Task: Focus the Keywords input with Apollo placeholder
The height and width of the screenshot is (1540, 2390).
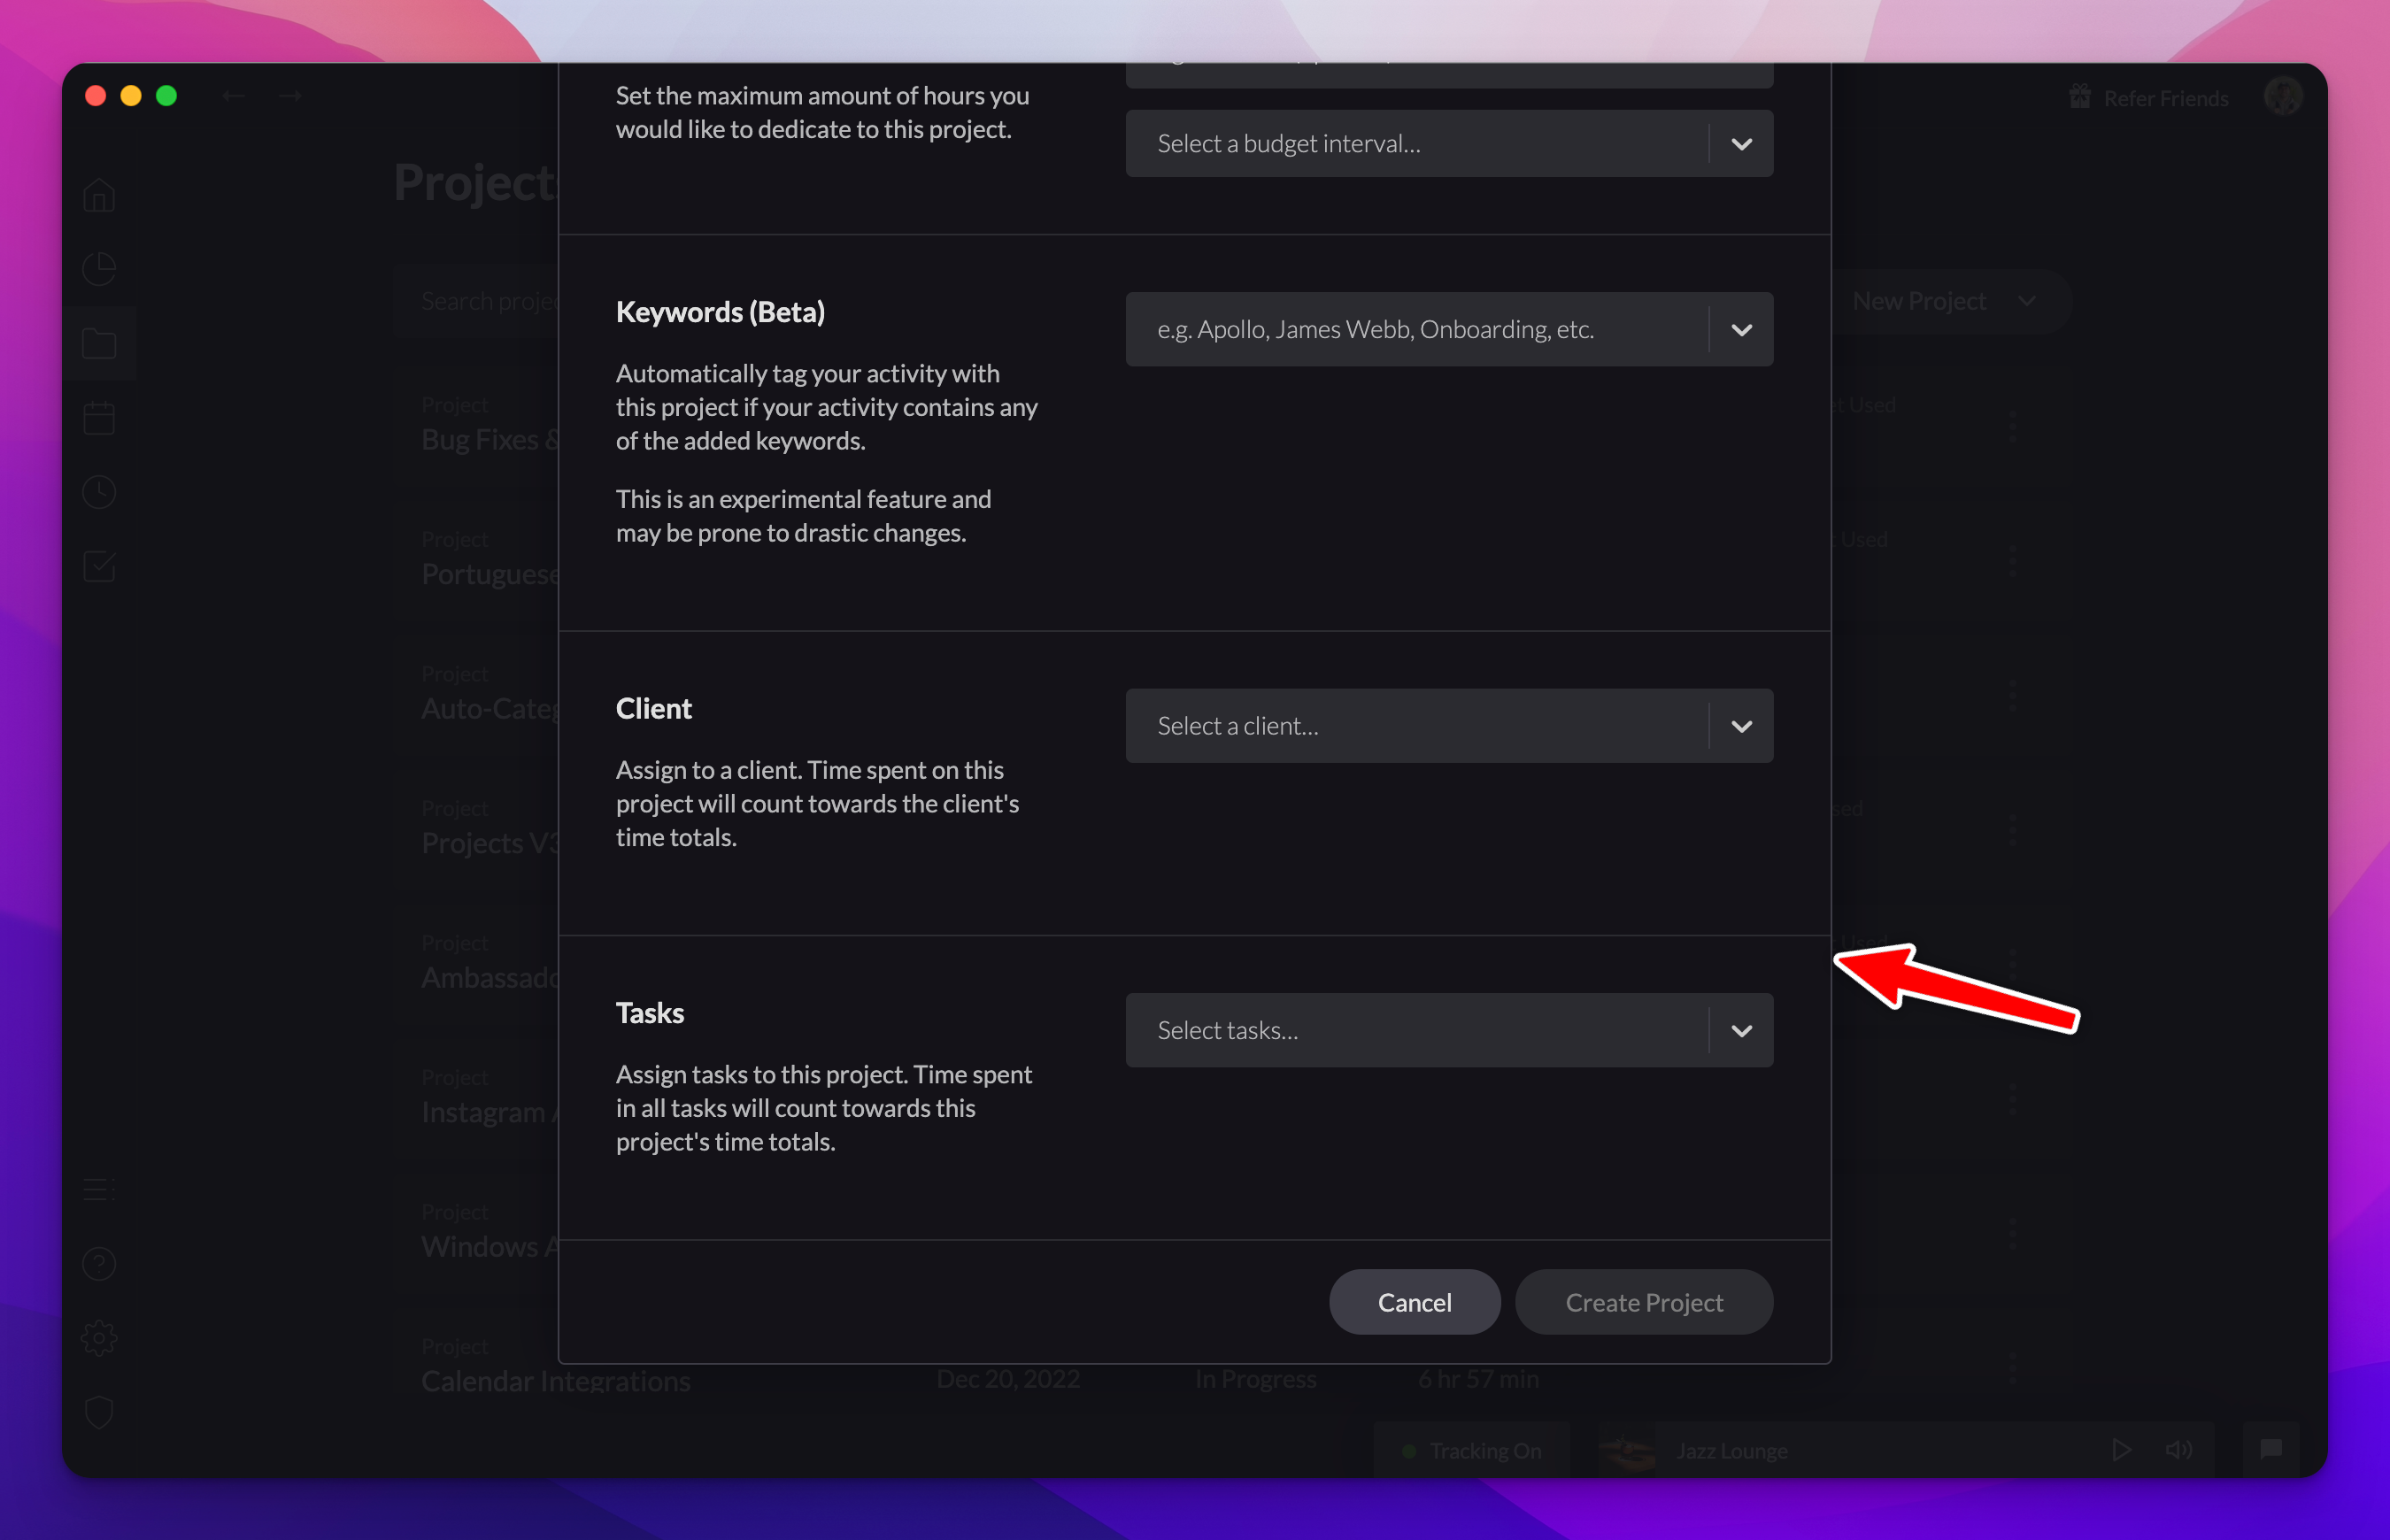Action: pyautogui.click(x=1449, y=330)
